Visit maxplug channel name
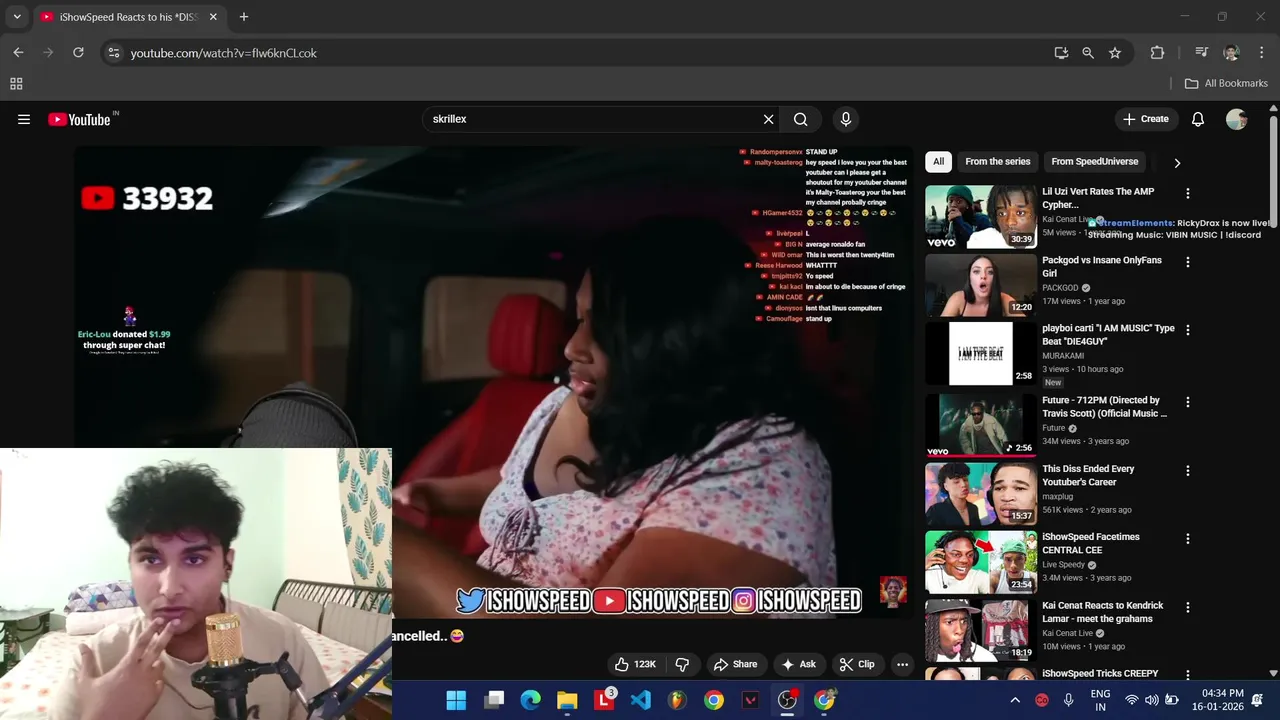The height and width of the screenshot is (720, 1280). click(x=1057, y=496)
